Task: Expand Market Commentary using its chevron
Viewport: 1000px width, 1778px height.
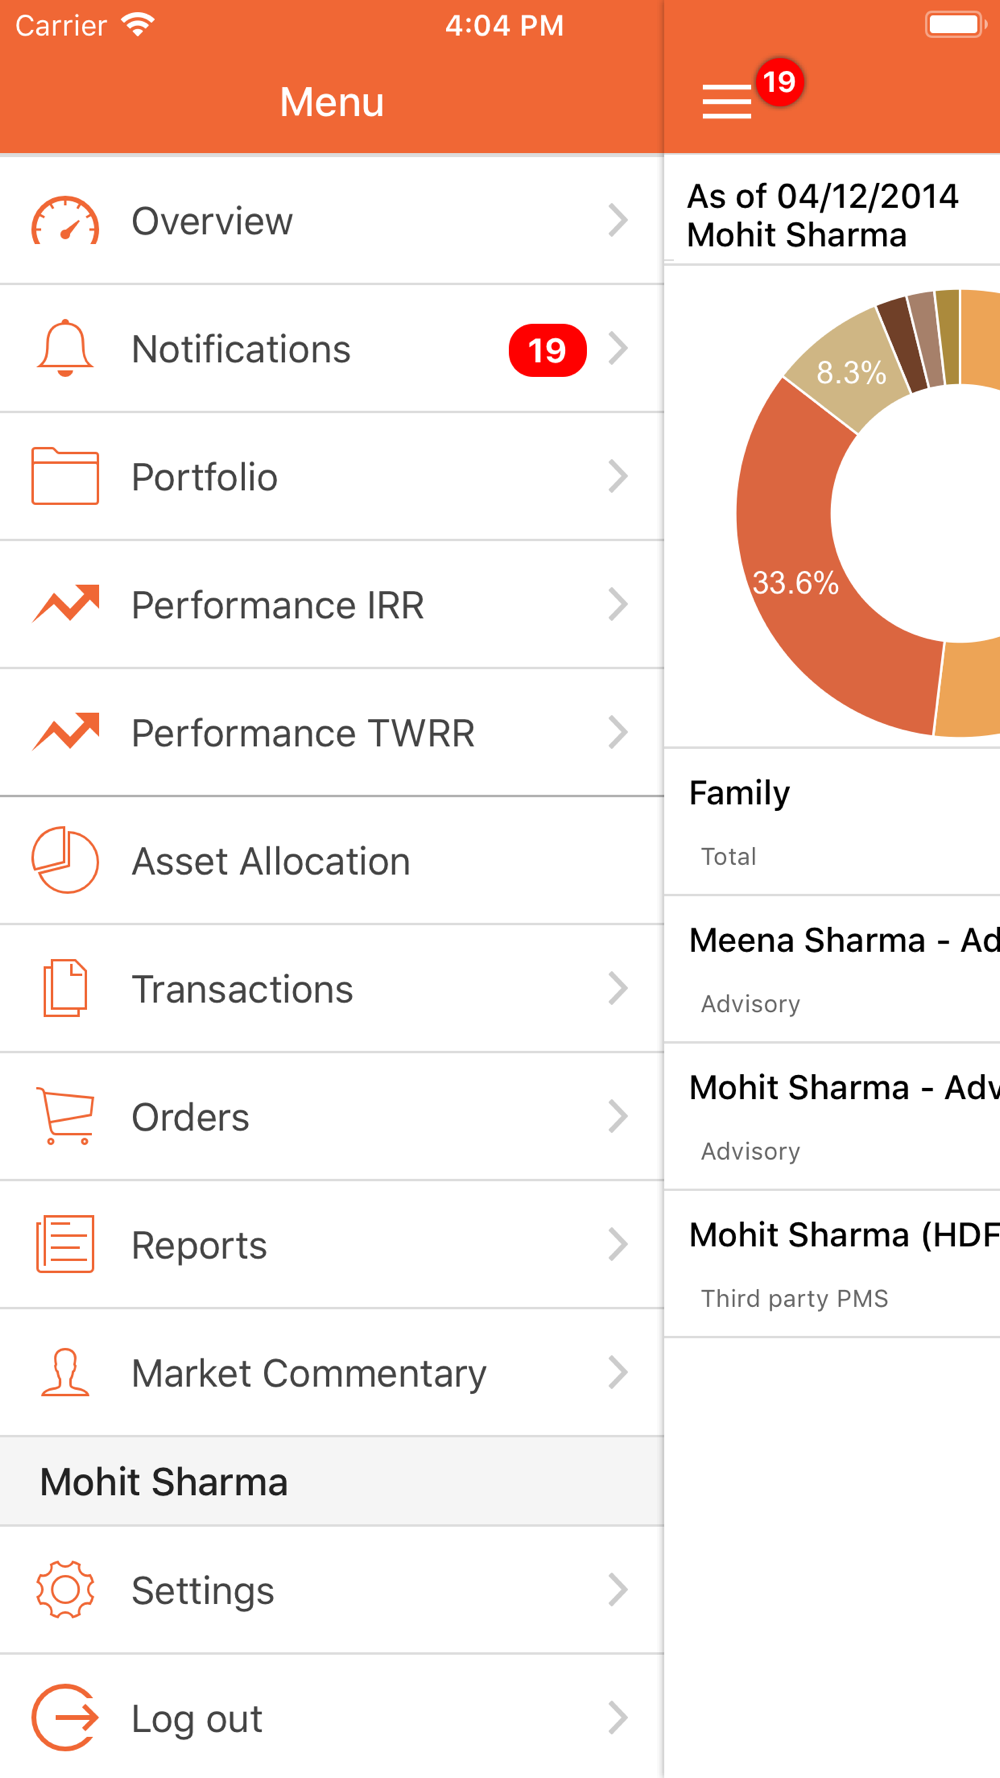Action: pyautogui.click(x=618, y=1373)
